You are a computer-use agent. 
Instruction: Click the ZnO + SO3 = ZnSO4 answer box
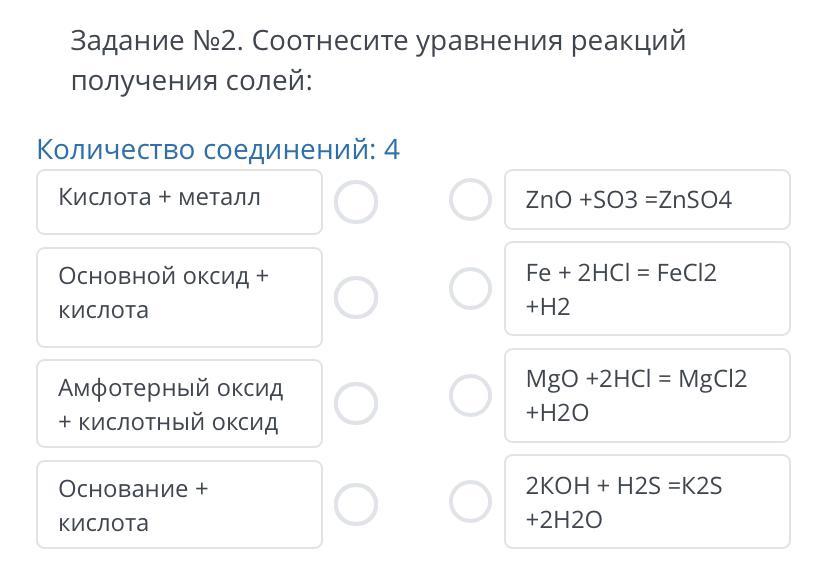pos(647,200)
